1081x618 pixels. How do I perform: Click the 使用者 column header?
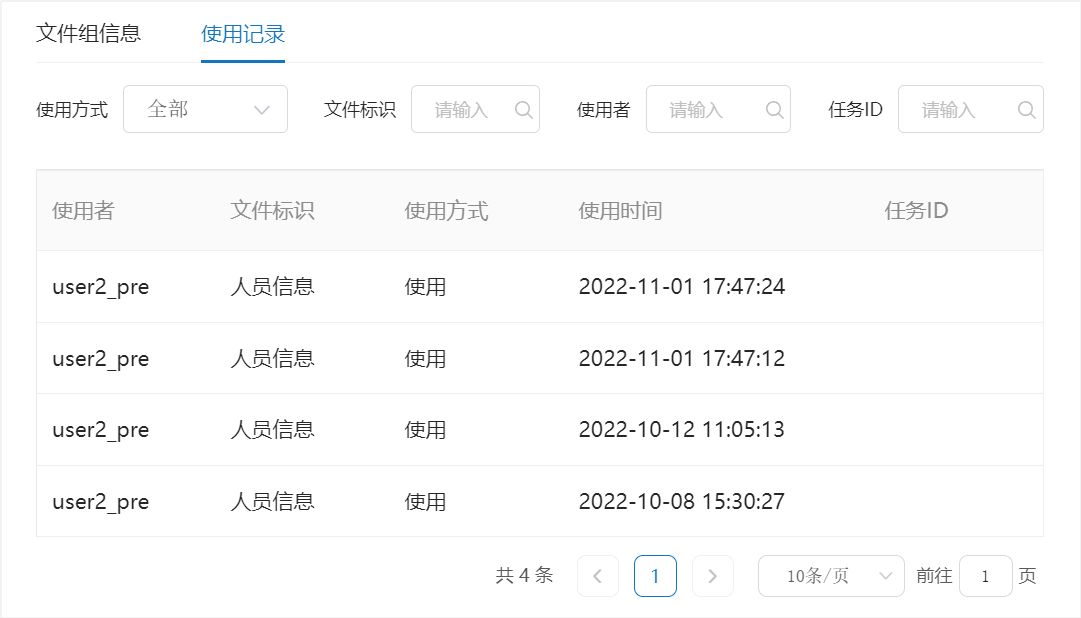pyautogui.click(x=83, y=211)
